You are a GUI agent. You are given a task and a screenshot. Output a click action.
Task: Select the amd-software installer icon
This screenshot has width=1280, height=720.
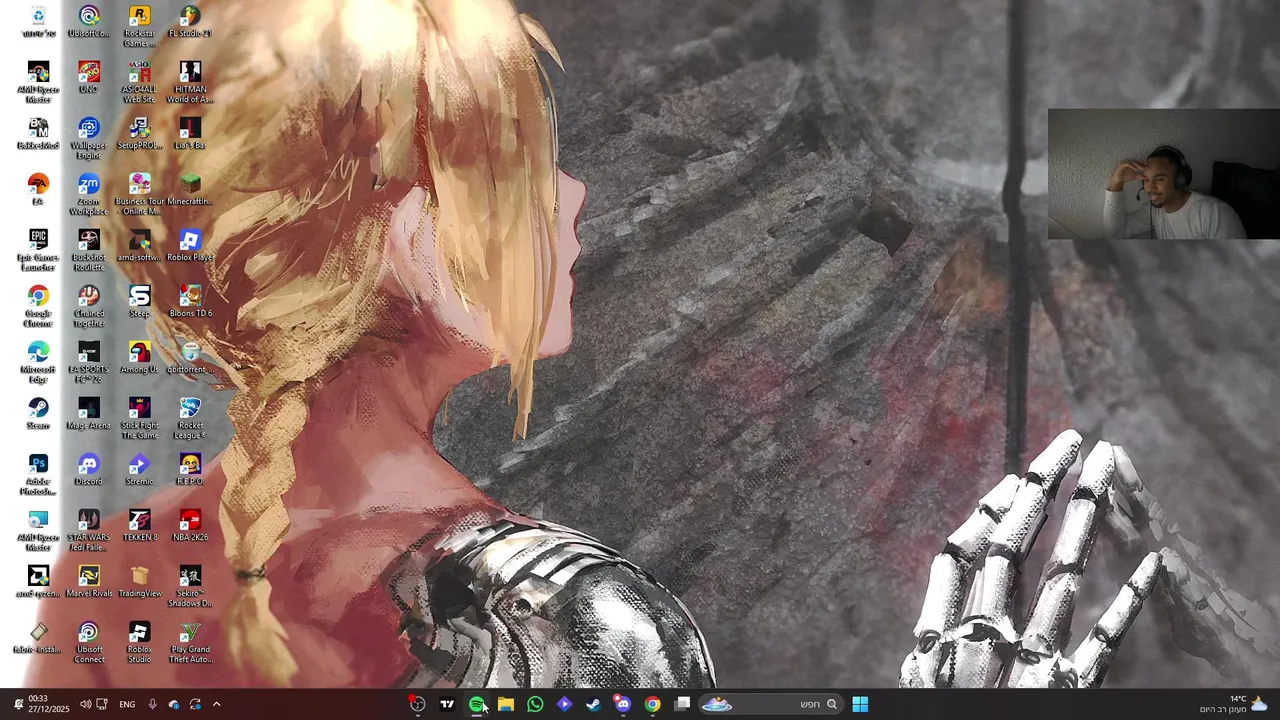[140, 245]
